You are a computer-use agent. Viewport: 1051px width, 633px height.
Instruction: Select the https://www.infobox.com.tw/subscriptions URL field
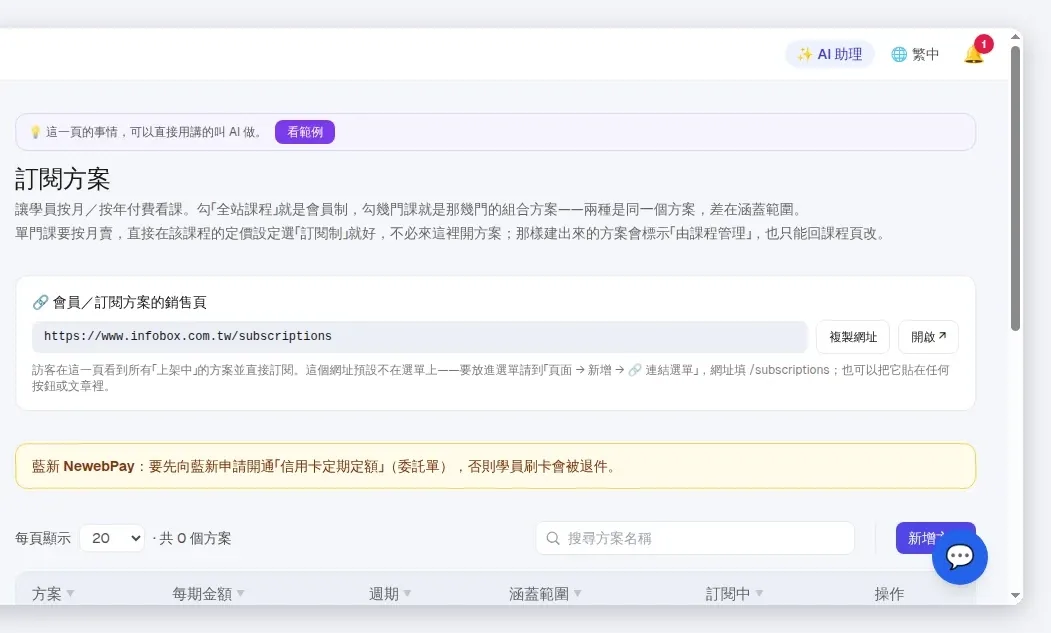coord(420,337)
